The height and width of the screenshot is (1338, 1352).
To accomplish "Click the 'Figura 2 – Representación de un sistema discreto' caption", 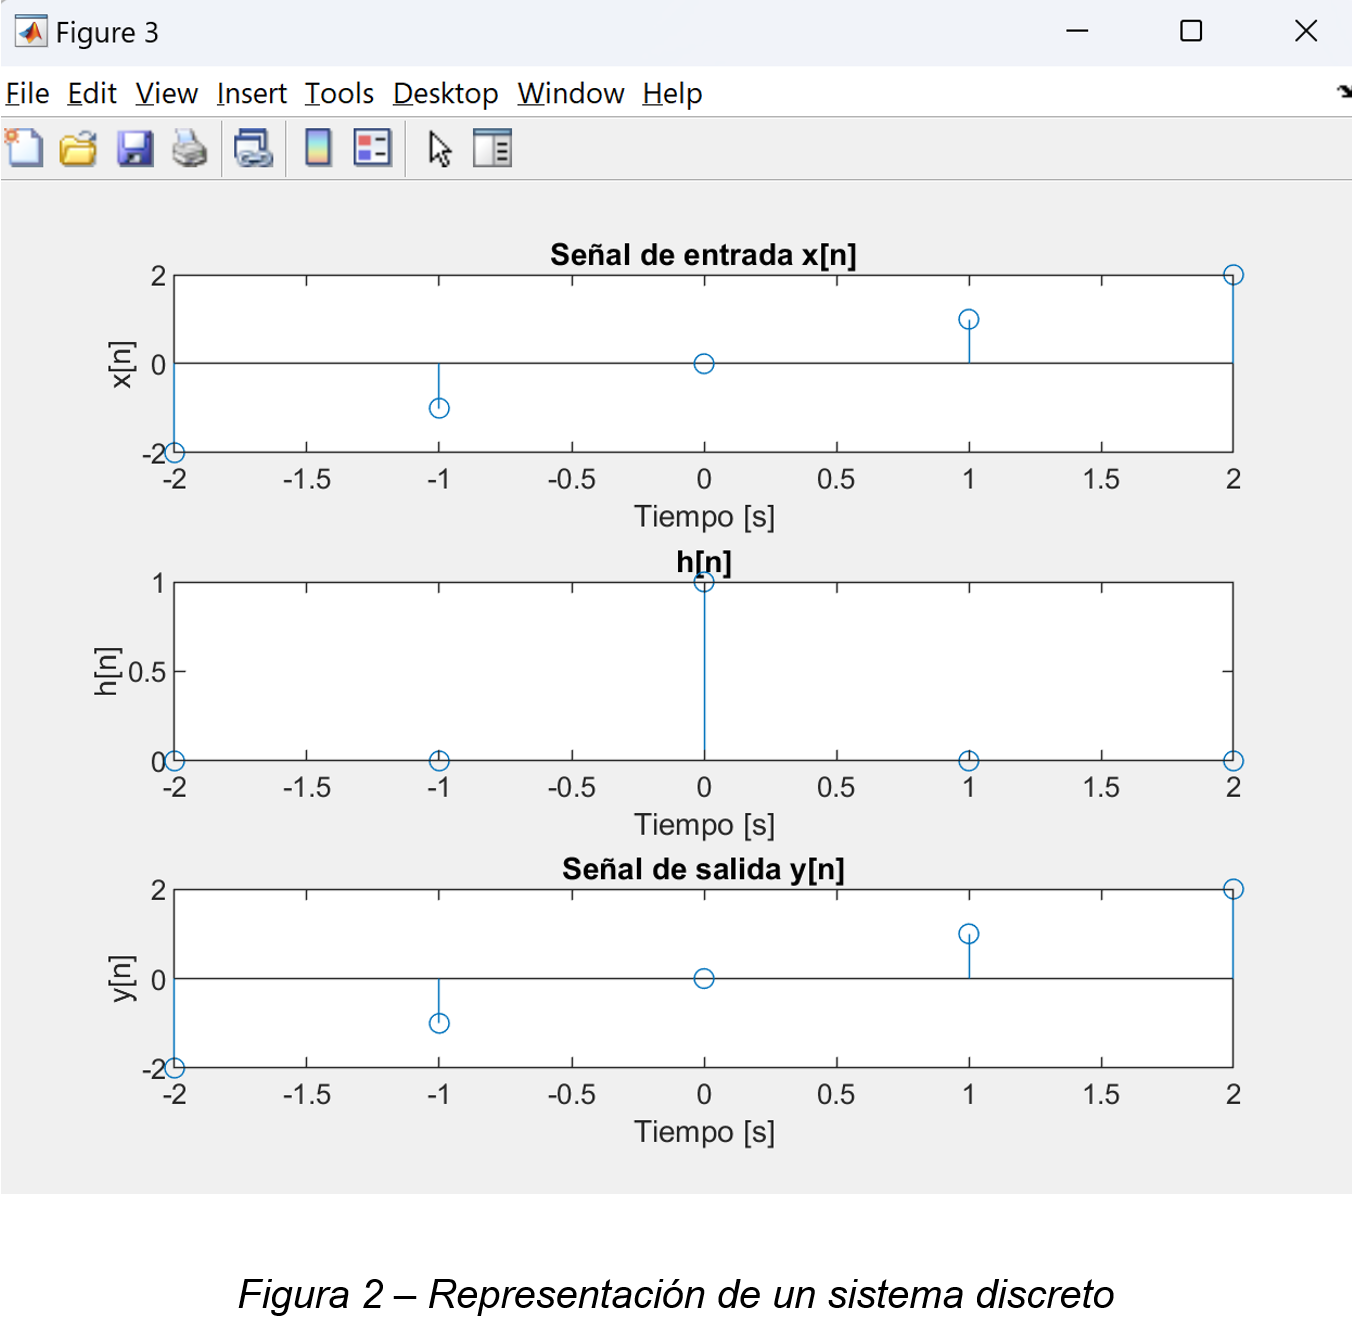I will click(676, 1294).
